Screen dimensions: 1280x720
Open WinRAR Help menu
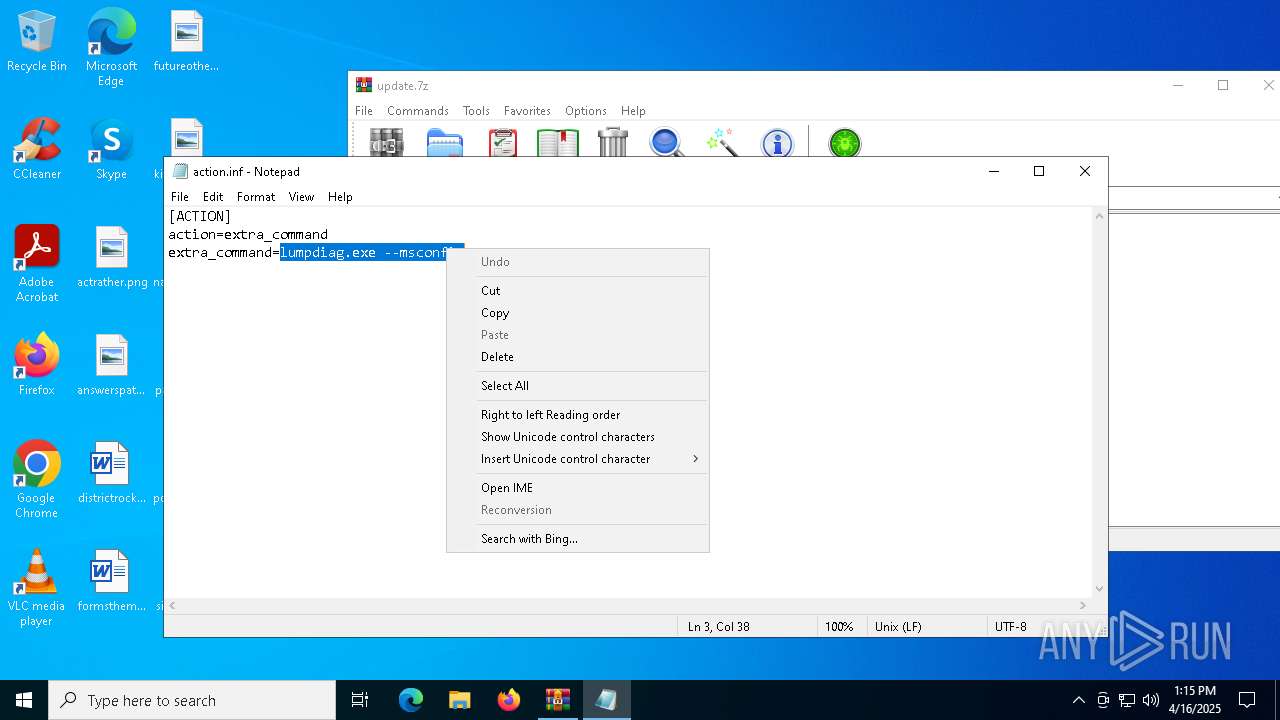pyautogui.click(x=633, y=111)
